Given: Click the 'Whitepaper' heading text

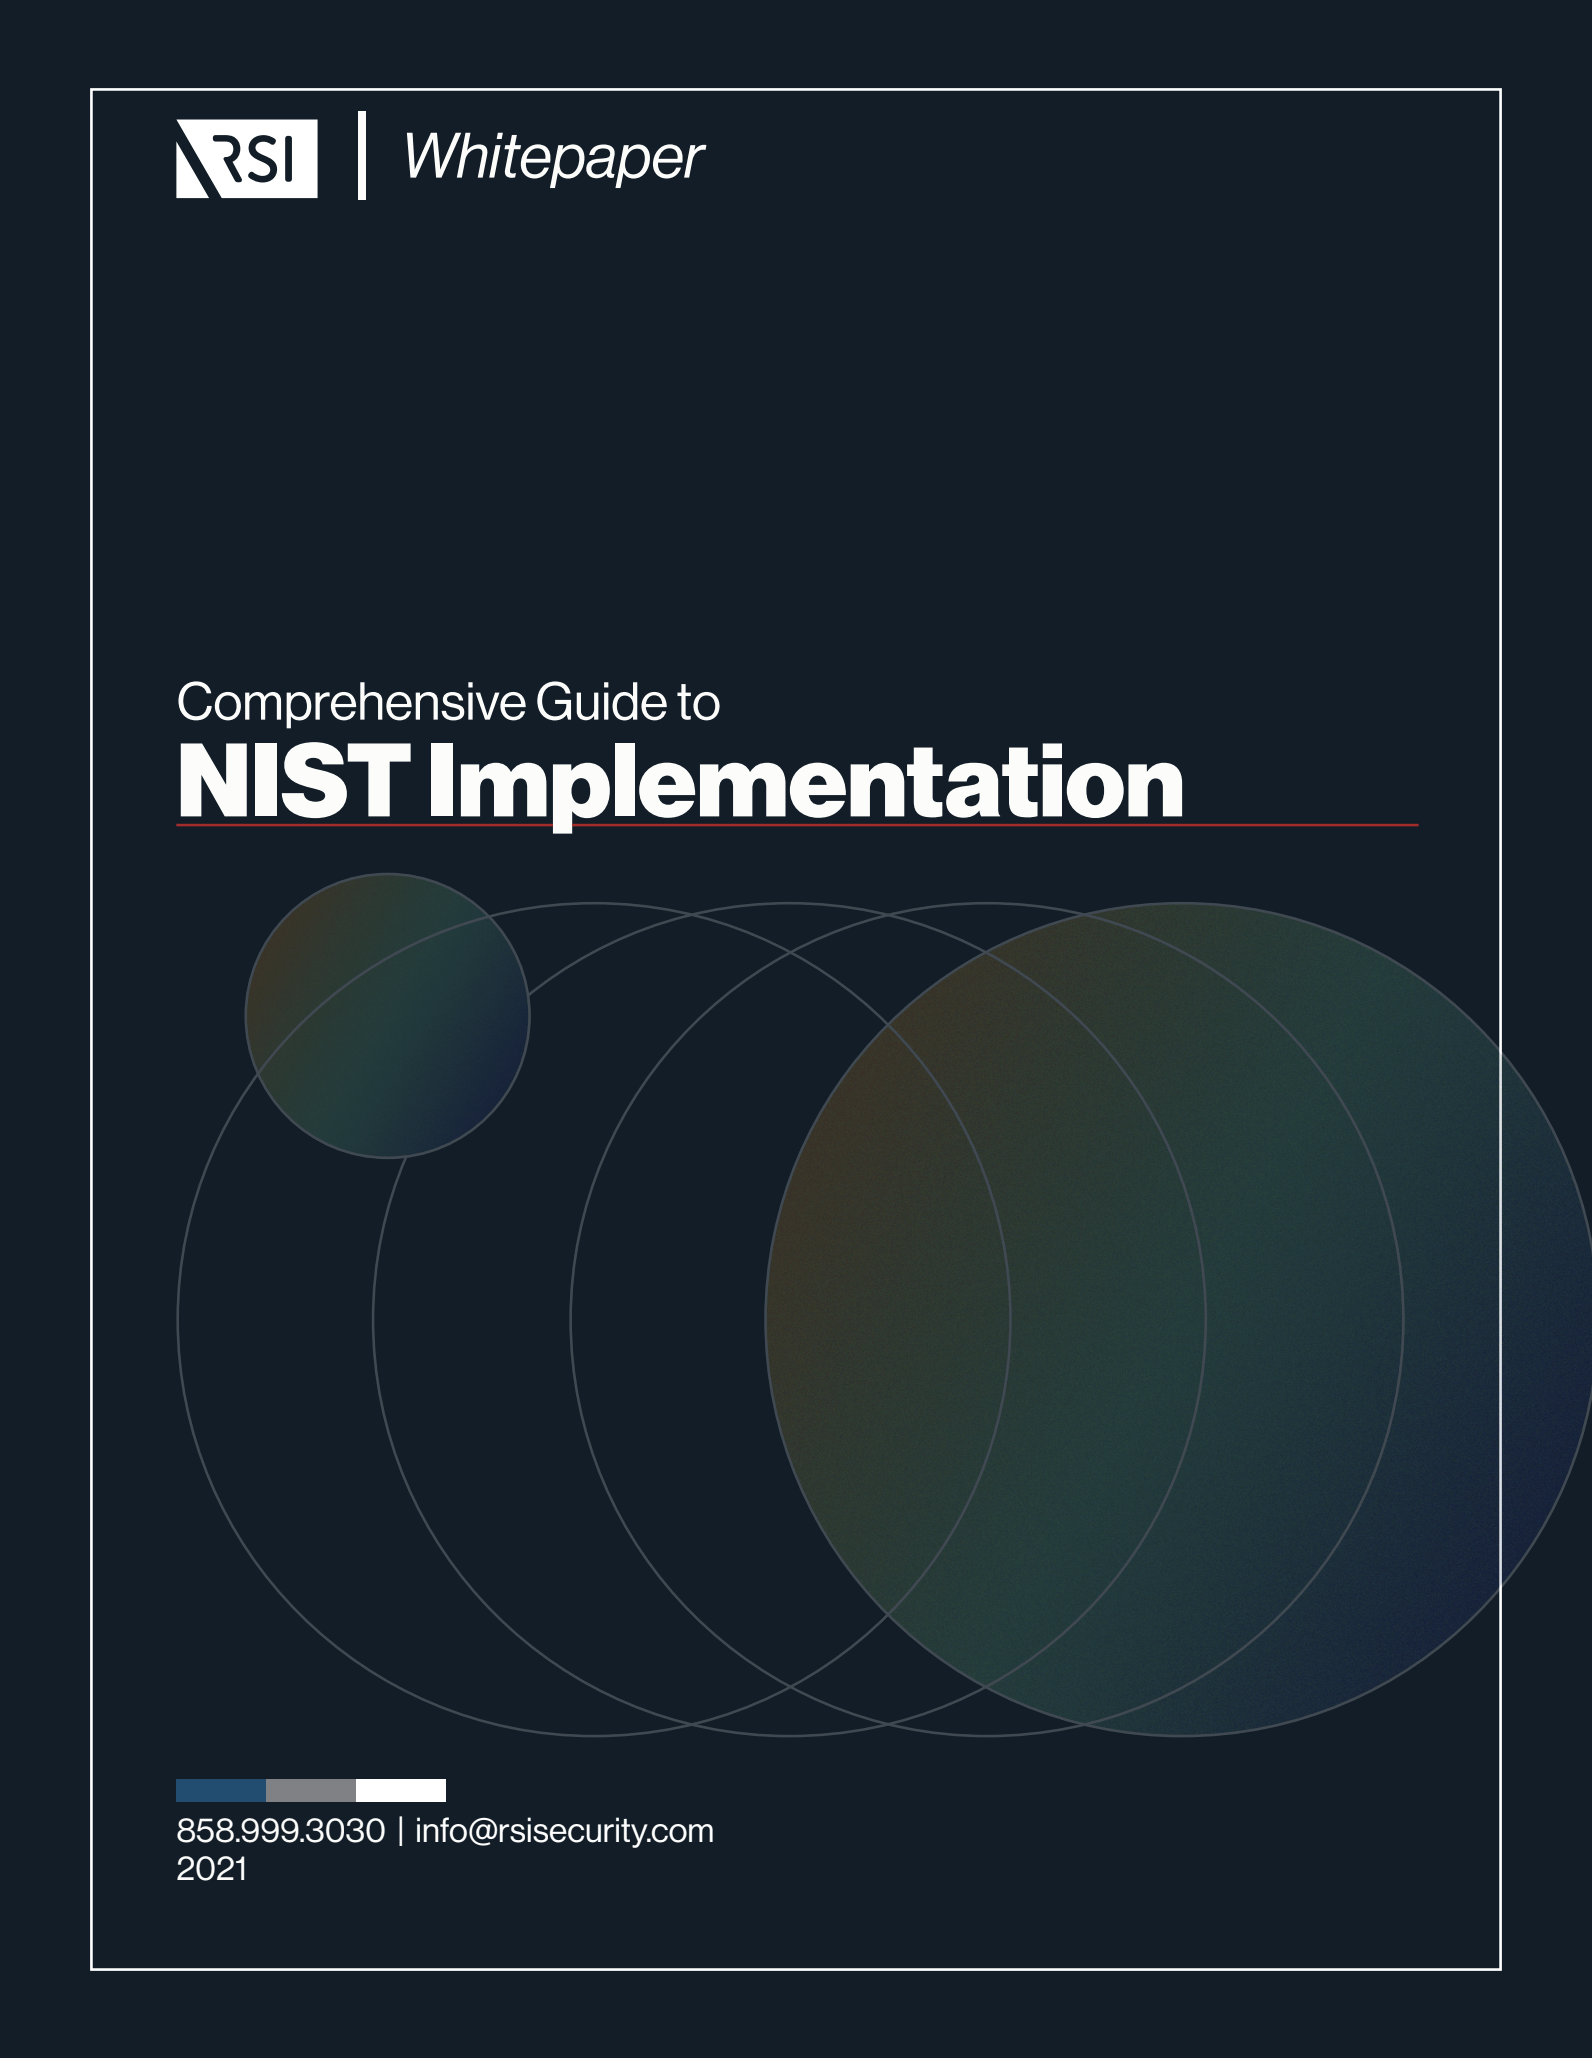Looking at the screenshot, I should pyautogui.click(x=553, y=159).
